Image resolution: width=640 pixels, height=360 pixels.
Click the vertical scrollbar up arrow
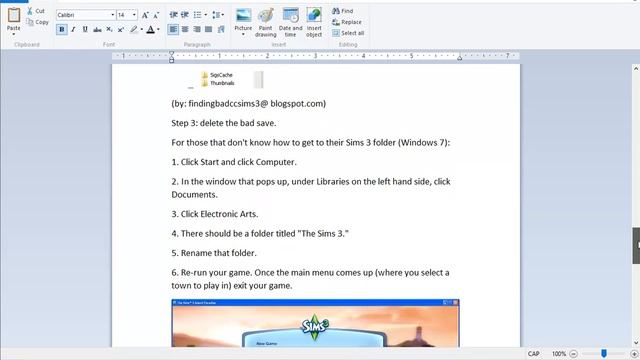(636, 69)
